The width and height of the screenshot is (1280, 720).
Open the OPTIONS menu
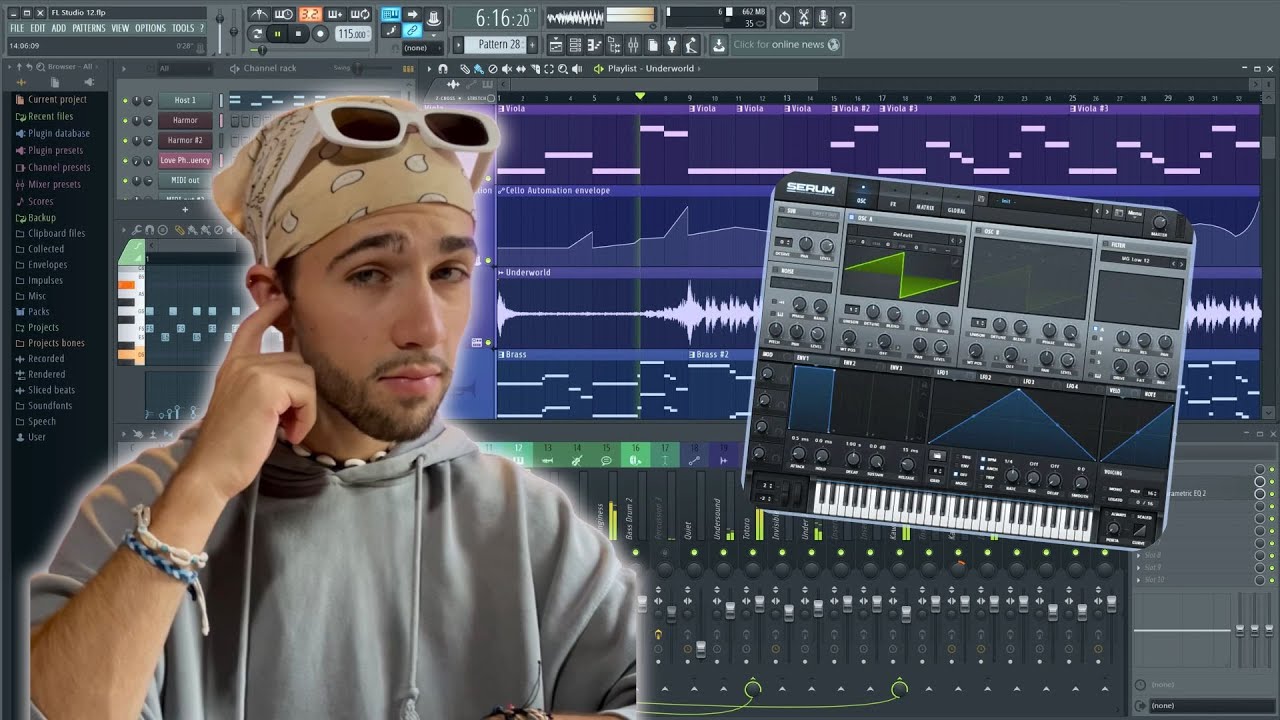150,28
